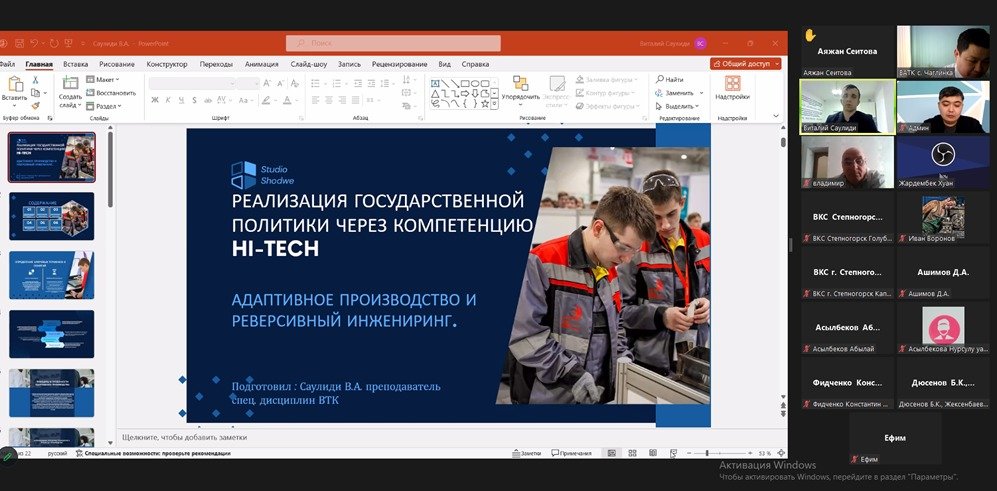This screenshot has height=491, width=997.
Task: Toggle the Примечания (Comments) pane button
Action: (570, 453)
